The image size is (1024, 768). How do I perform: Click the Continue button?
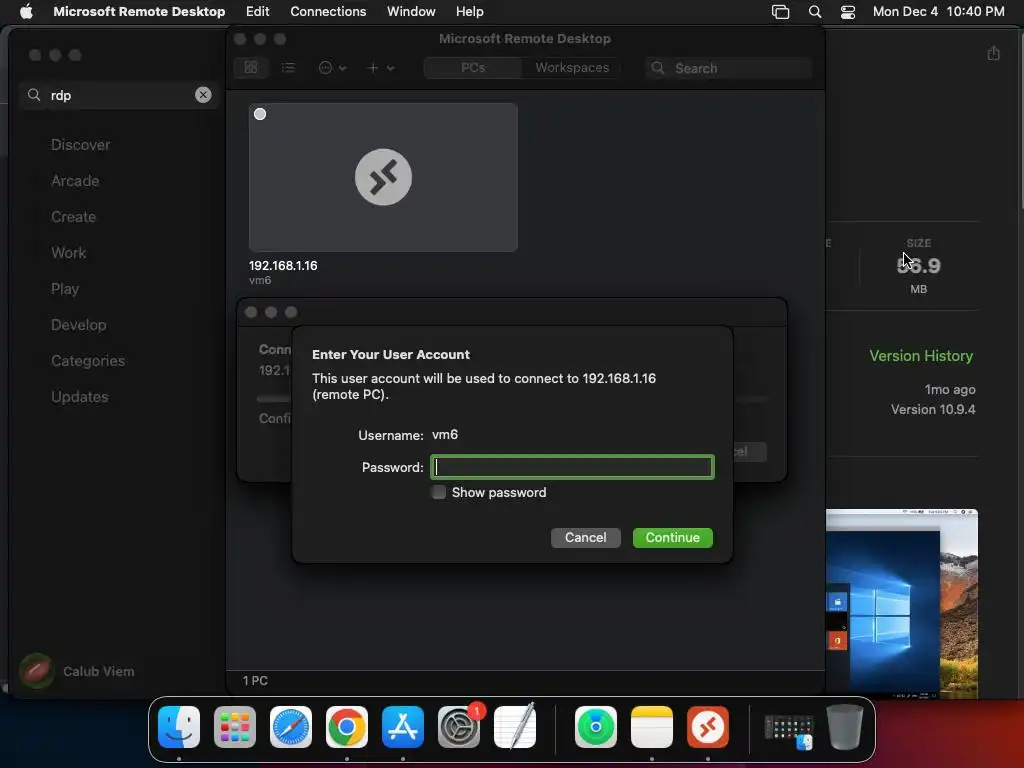pos(673,537)
